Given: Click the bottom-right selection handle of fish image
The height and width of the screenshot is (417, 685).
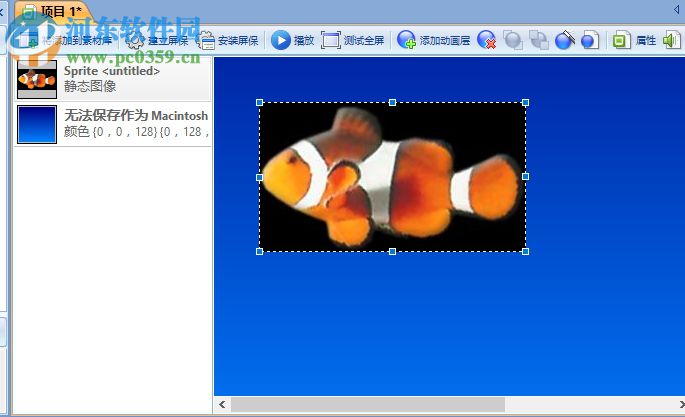Looking at the screenshot, I should (x=526, y=252).
